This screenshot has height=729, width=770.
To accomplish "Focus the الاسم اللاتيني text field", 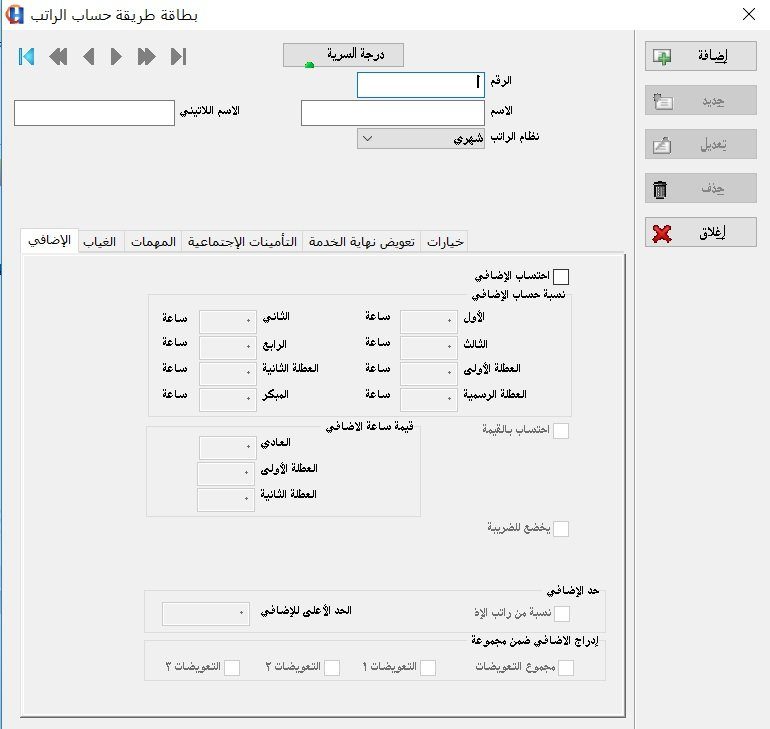I will pos(94,113).
